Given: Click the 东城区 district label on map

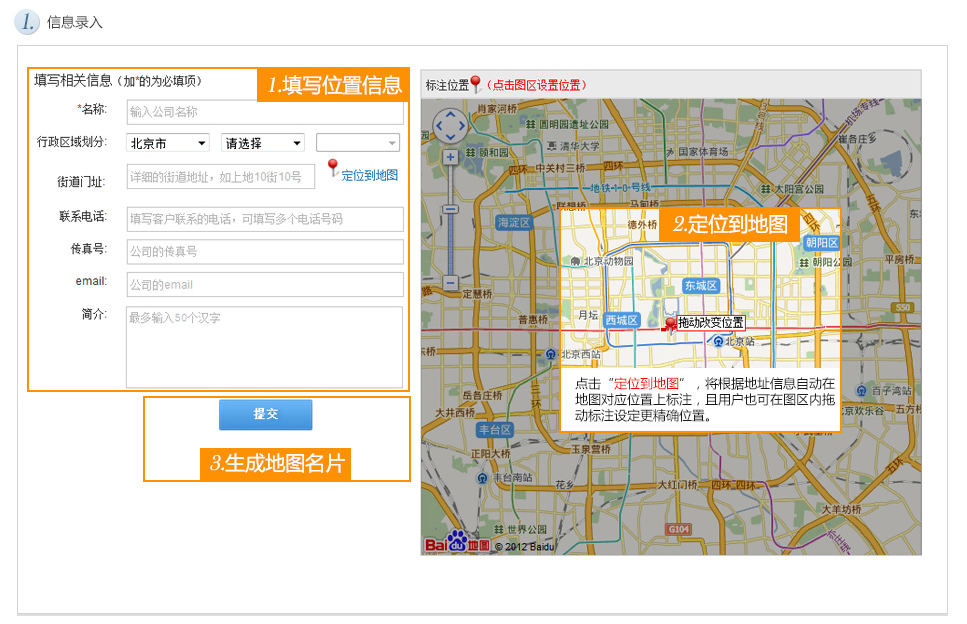Looking at the screenshot, I should 701,285.
